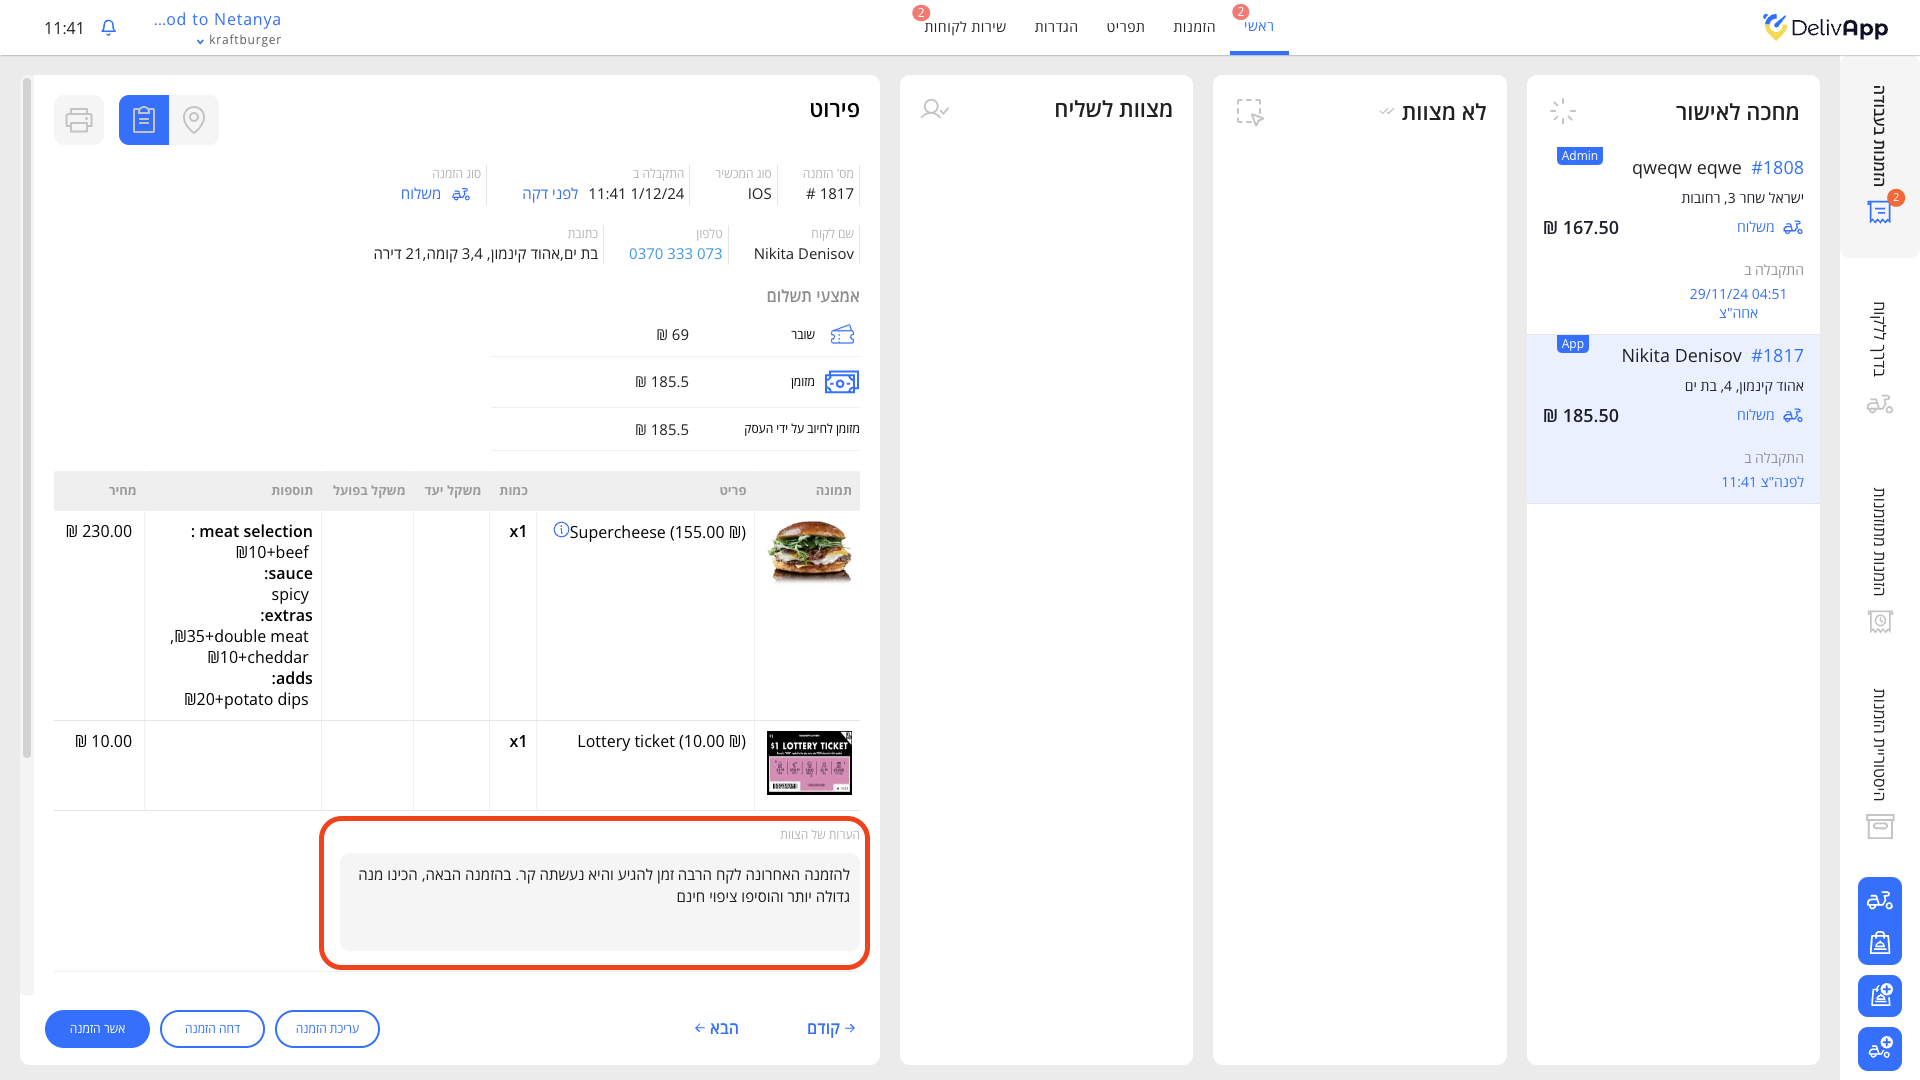The width and height of the screenshot is (1920, 1080).
Task: Click the add new pickup order icon
Action: click(x=1879, y=996)
